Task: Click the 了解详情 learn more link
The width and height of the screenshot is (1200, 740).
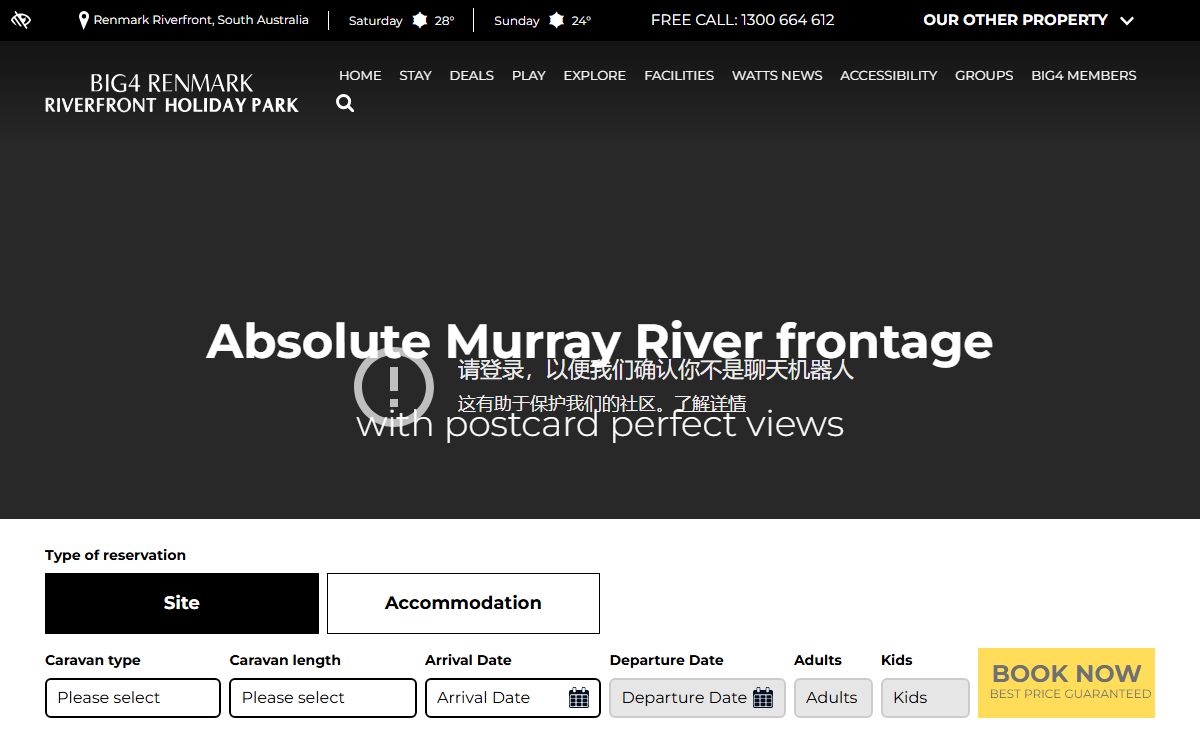Action: tap(709, 404)
